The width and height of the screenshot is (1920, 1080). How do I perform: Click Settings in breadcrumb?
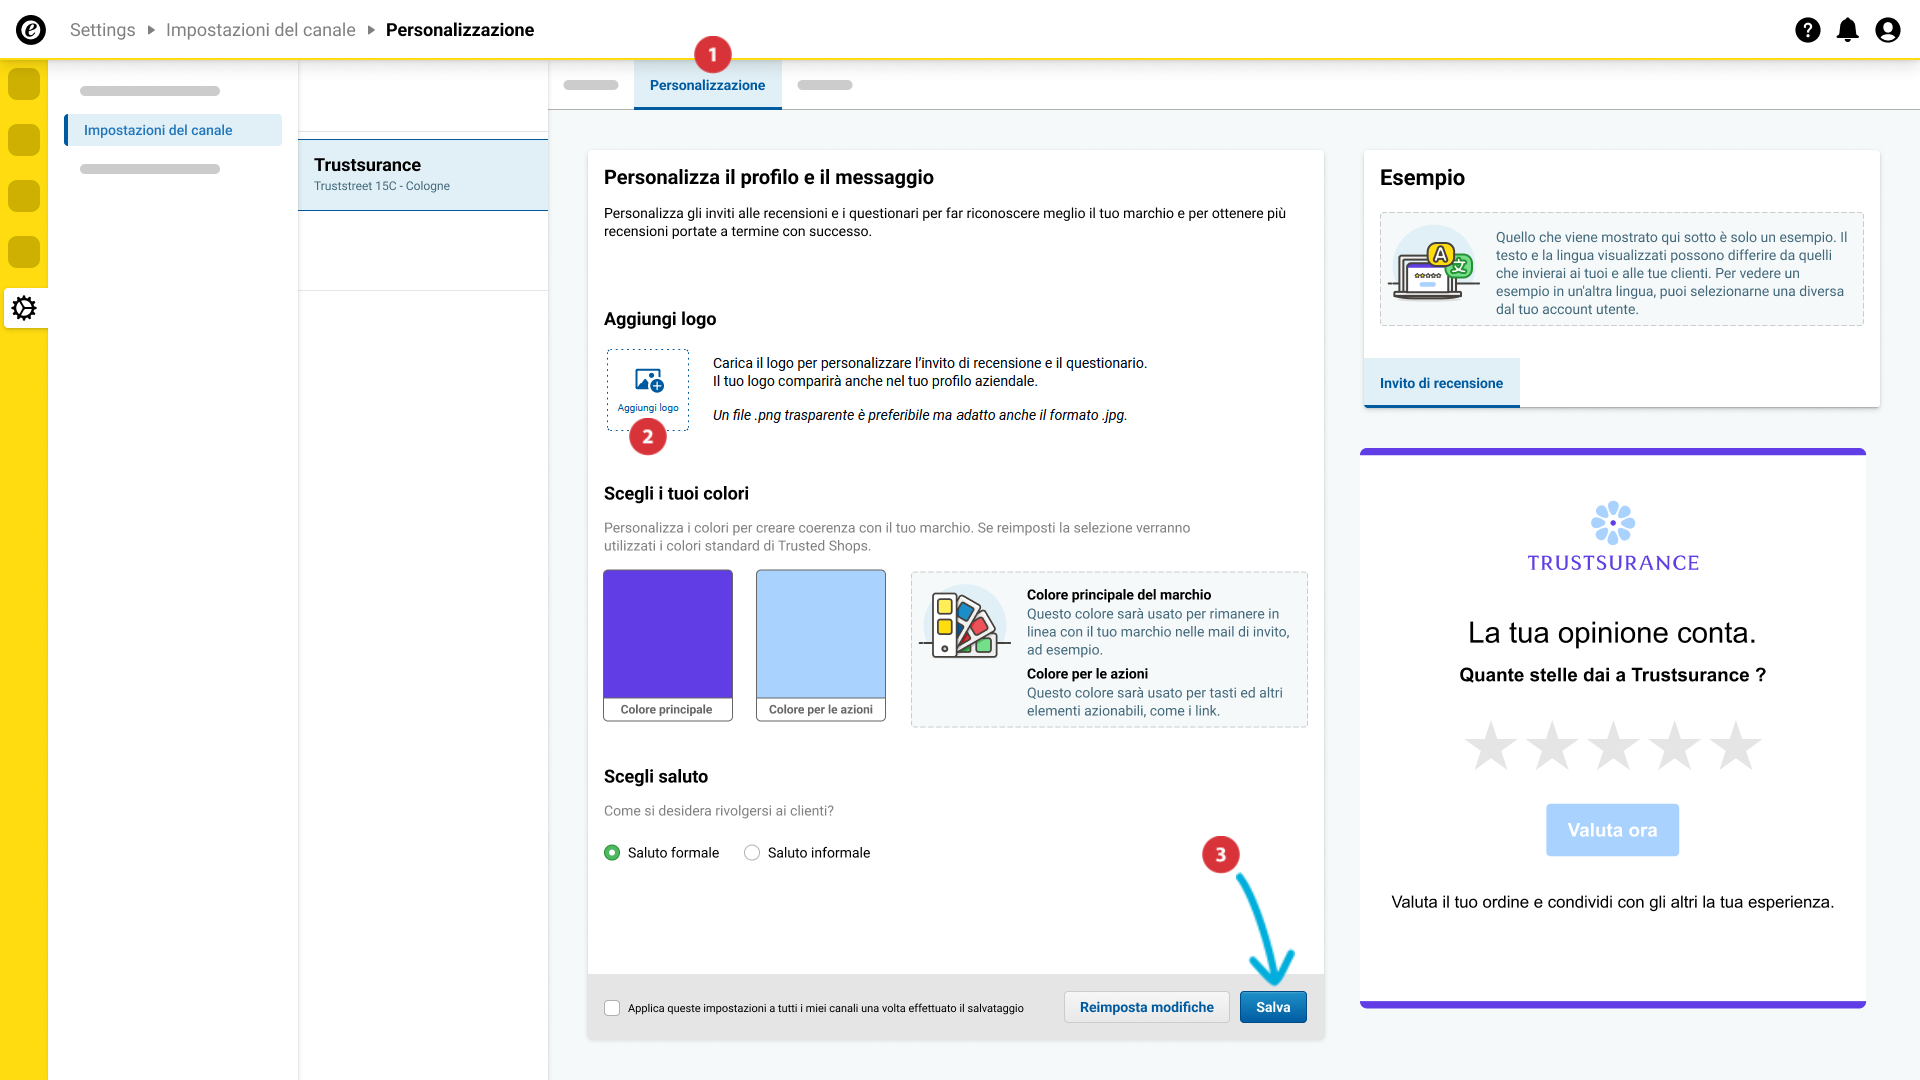(102, 30)
